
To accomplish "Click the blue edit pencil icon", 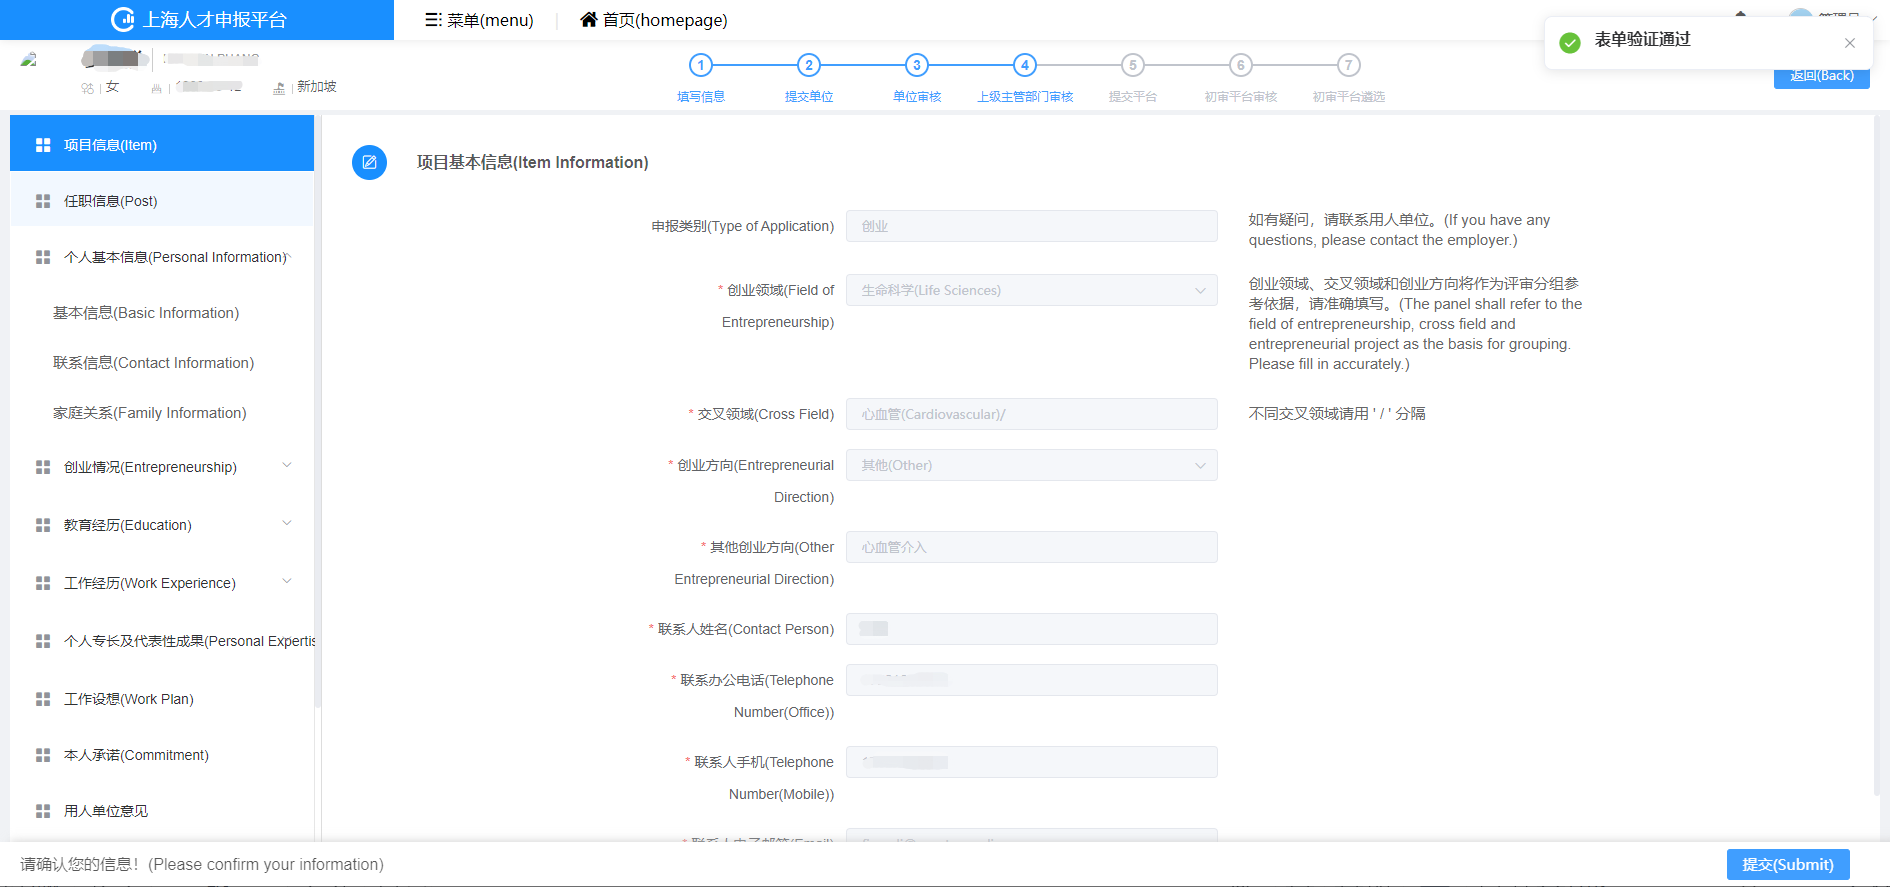I will (x=369, y=162).
